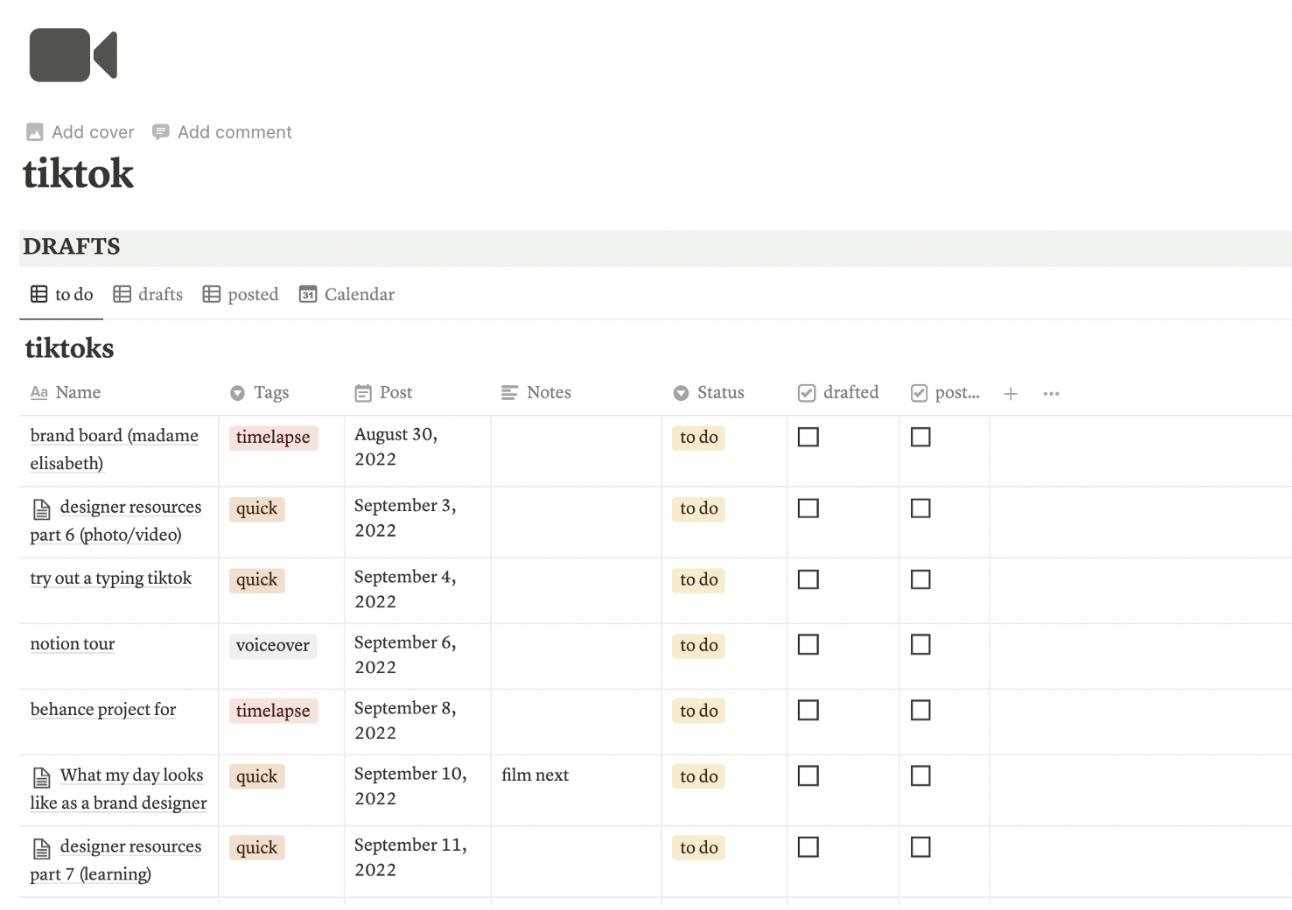
Task: Click to do status in behance project row
Action: (x=699, y=711)
